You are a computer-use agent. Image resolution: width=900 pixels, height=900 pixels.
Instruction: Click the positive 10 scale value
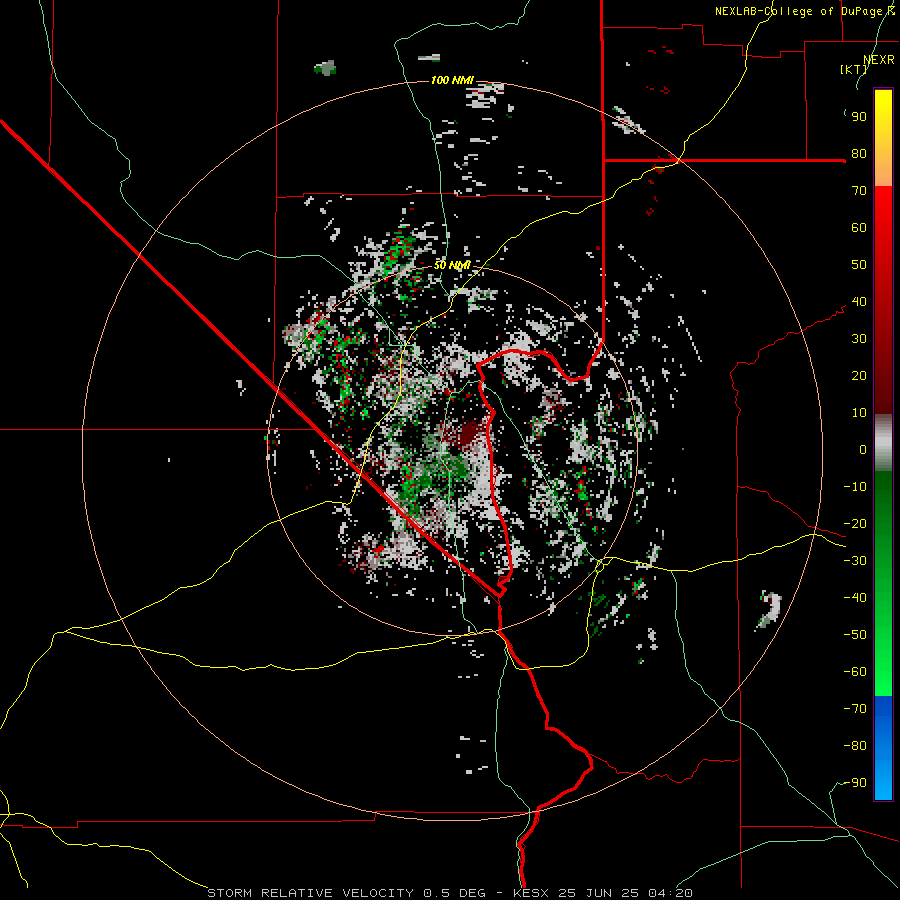point(859,413)
